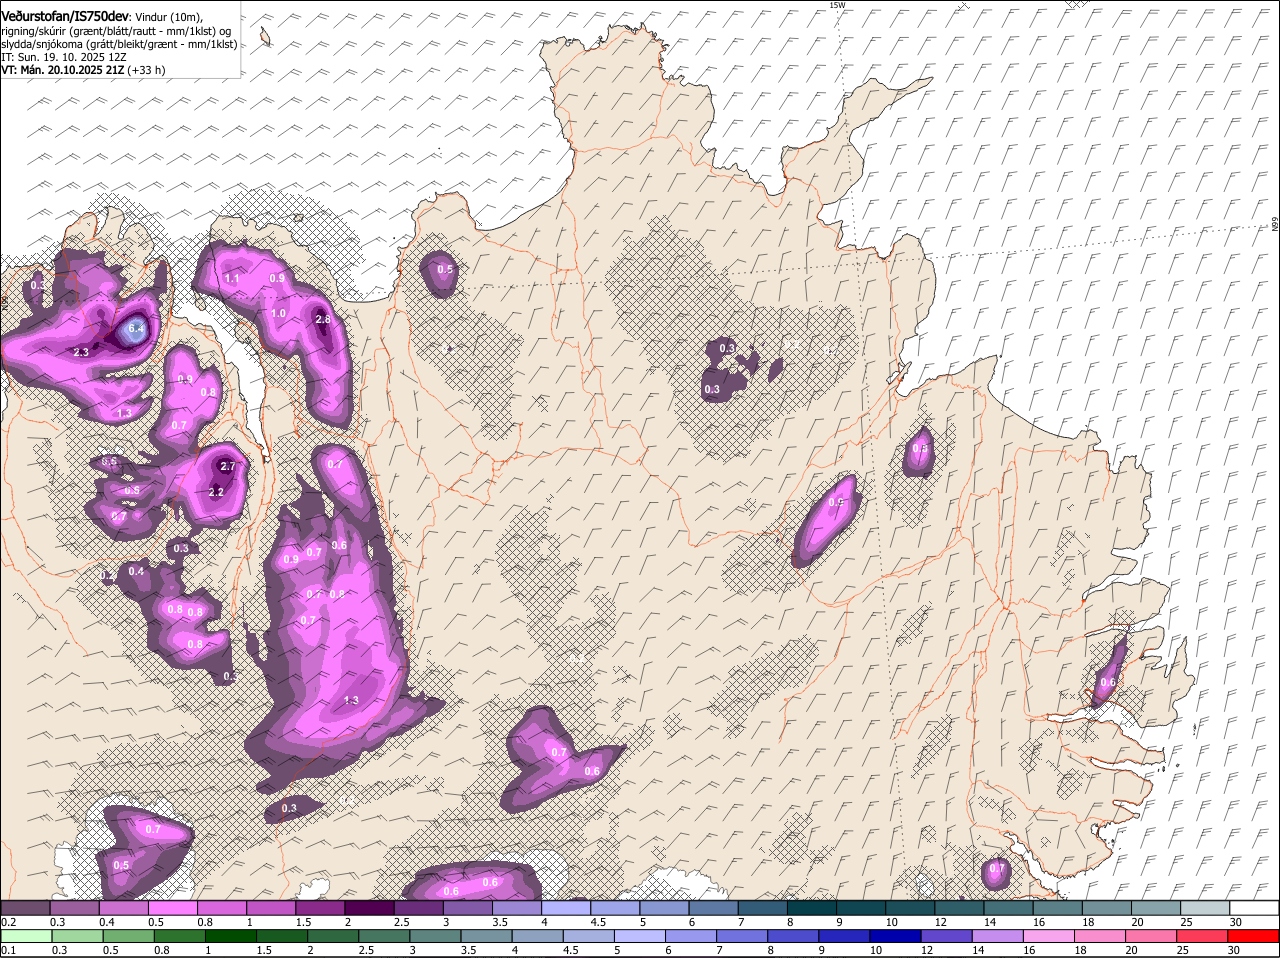Pick dark teal swatch between 8 and 9, purple scale
This screenshot has height=958, width=1280.
[x=812, y=908]
